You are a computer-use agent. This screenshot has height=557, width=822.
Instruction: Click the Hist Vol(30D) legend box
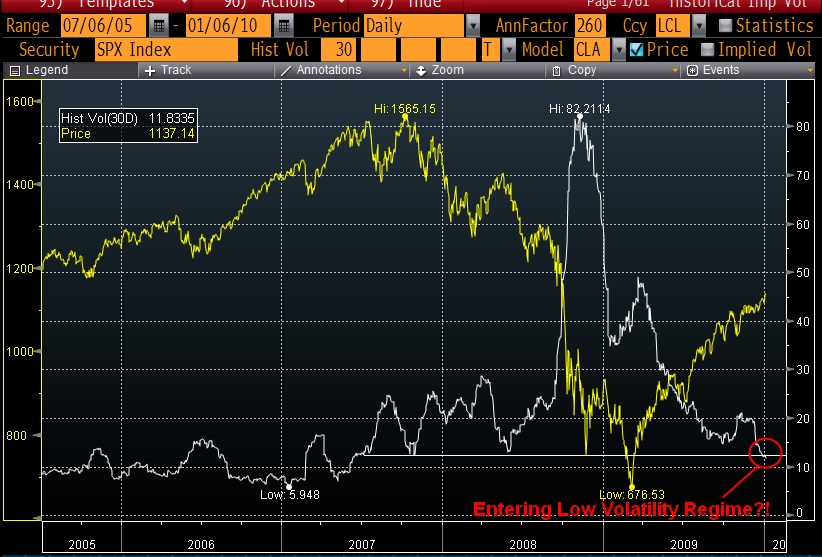tap(113, 125)
